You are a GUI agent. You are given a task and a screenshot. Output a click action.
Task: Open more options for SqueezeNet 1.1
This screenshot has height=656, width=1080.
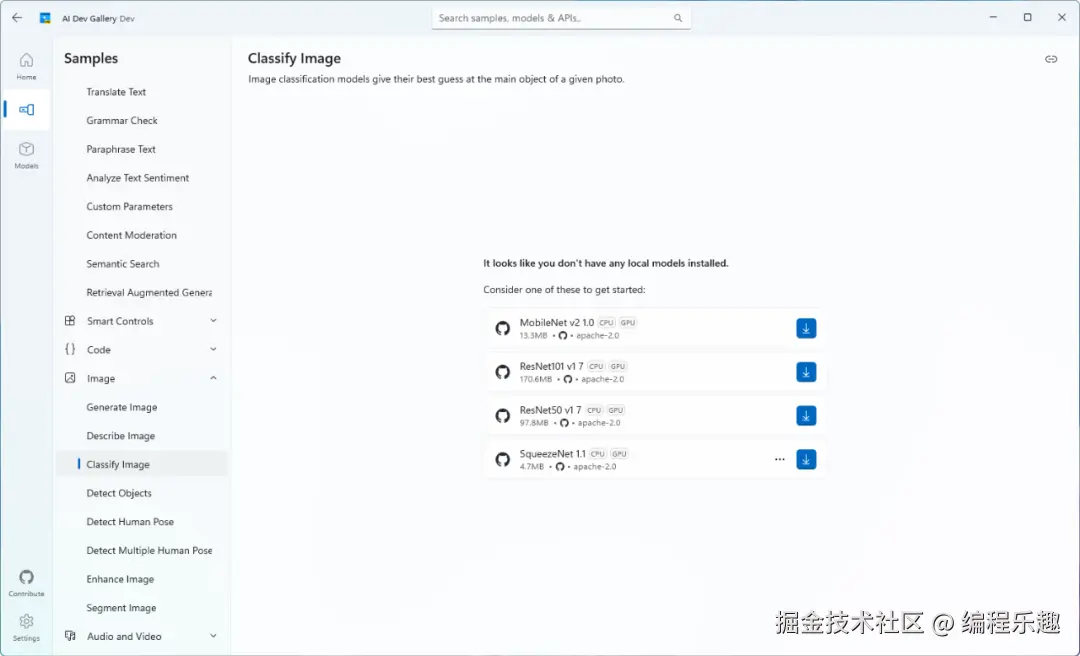coord(779,459)
